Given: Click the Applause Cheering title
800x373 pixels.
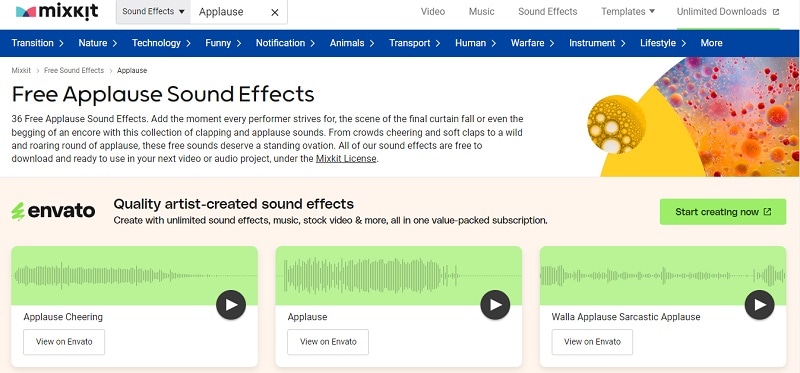Looking at the screenshot, I should [63, 317].
